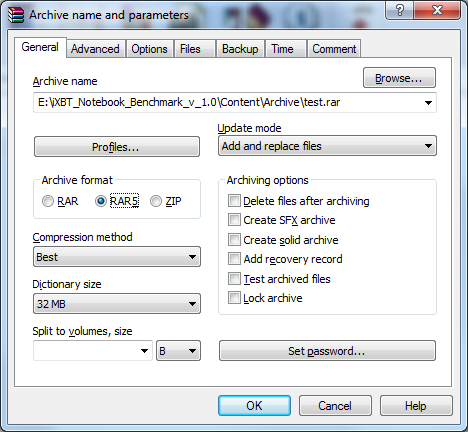Open the Profiles button

[117, 147]
